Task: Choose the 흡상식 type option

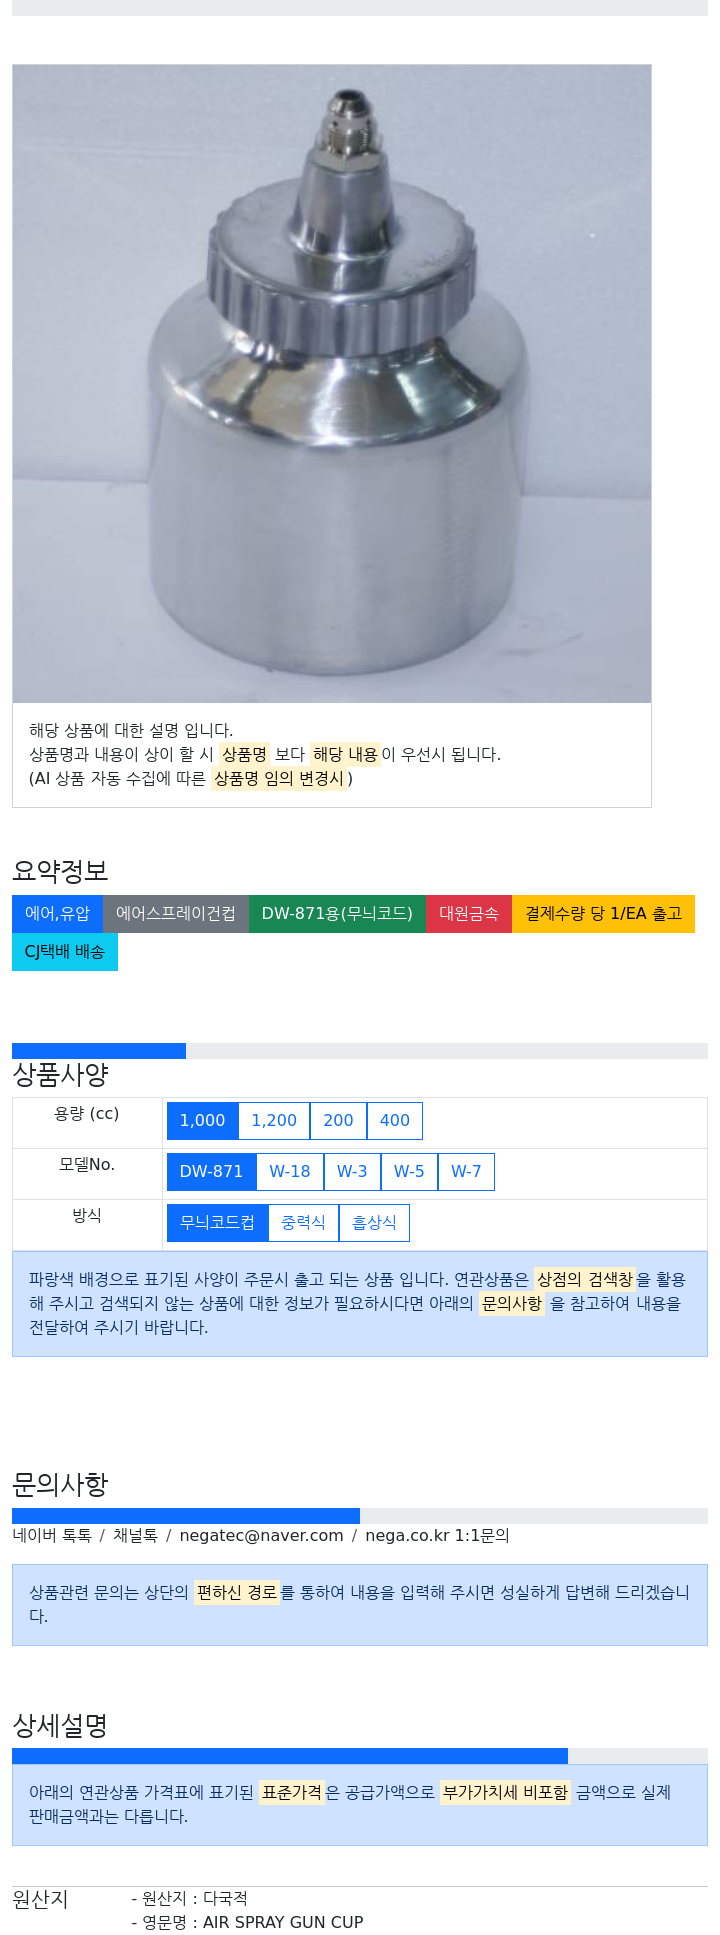Action: click(374, 1222)
